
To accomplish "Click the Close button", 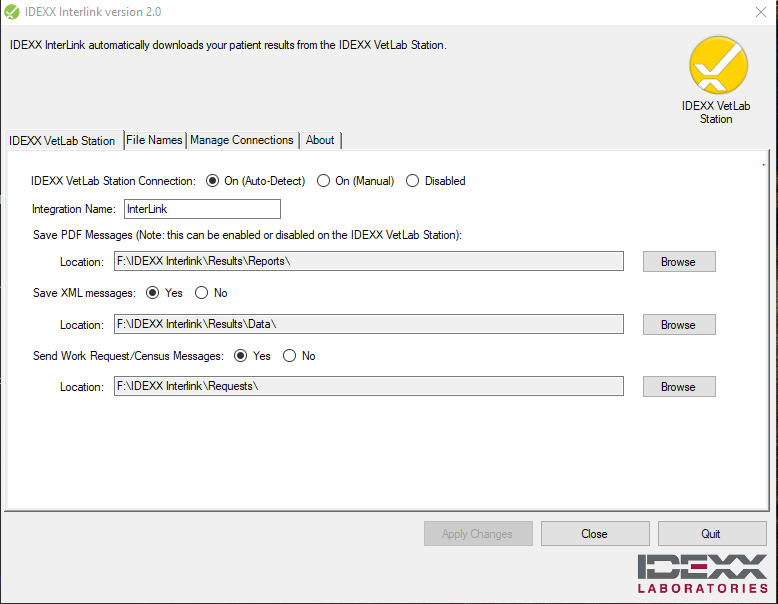I will coord(595,534).
